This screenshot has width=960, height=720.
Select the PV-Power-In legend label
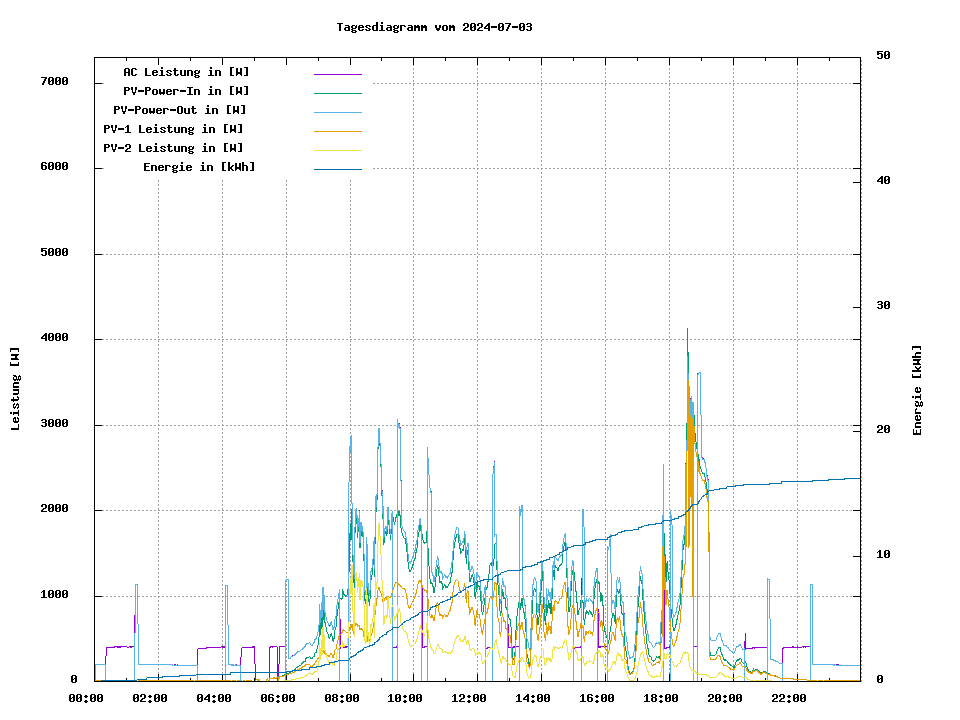click(186, 91)
